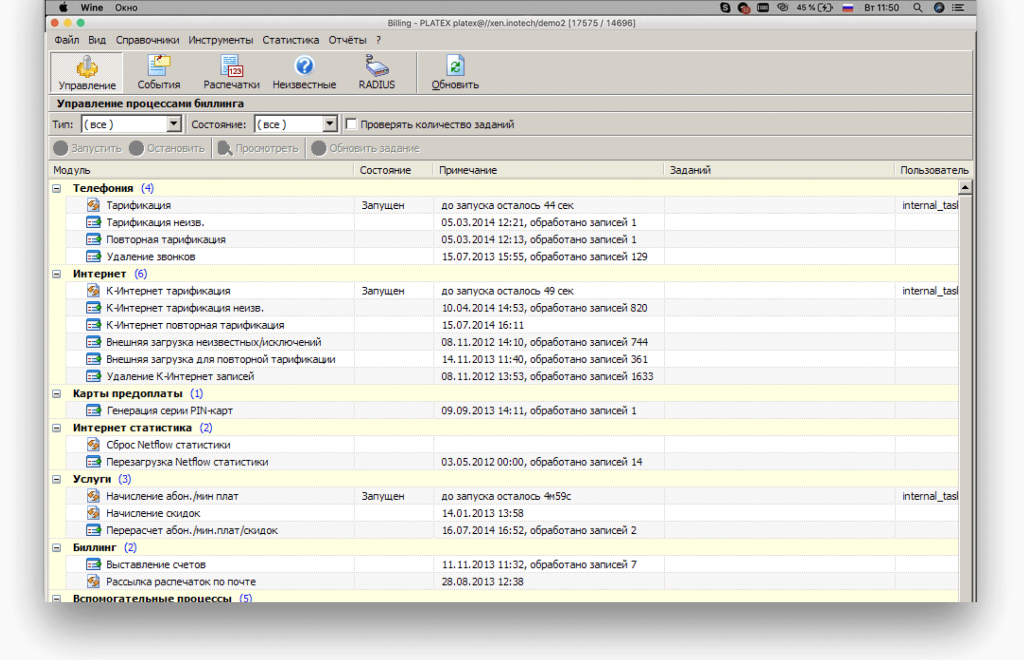1024x660 pixels.
Task: Click the icon beside Повторная тарификация
Action: click(x=93, y=239)
